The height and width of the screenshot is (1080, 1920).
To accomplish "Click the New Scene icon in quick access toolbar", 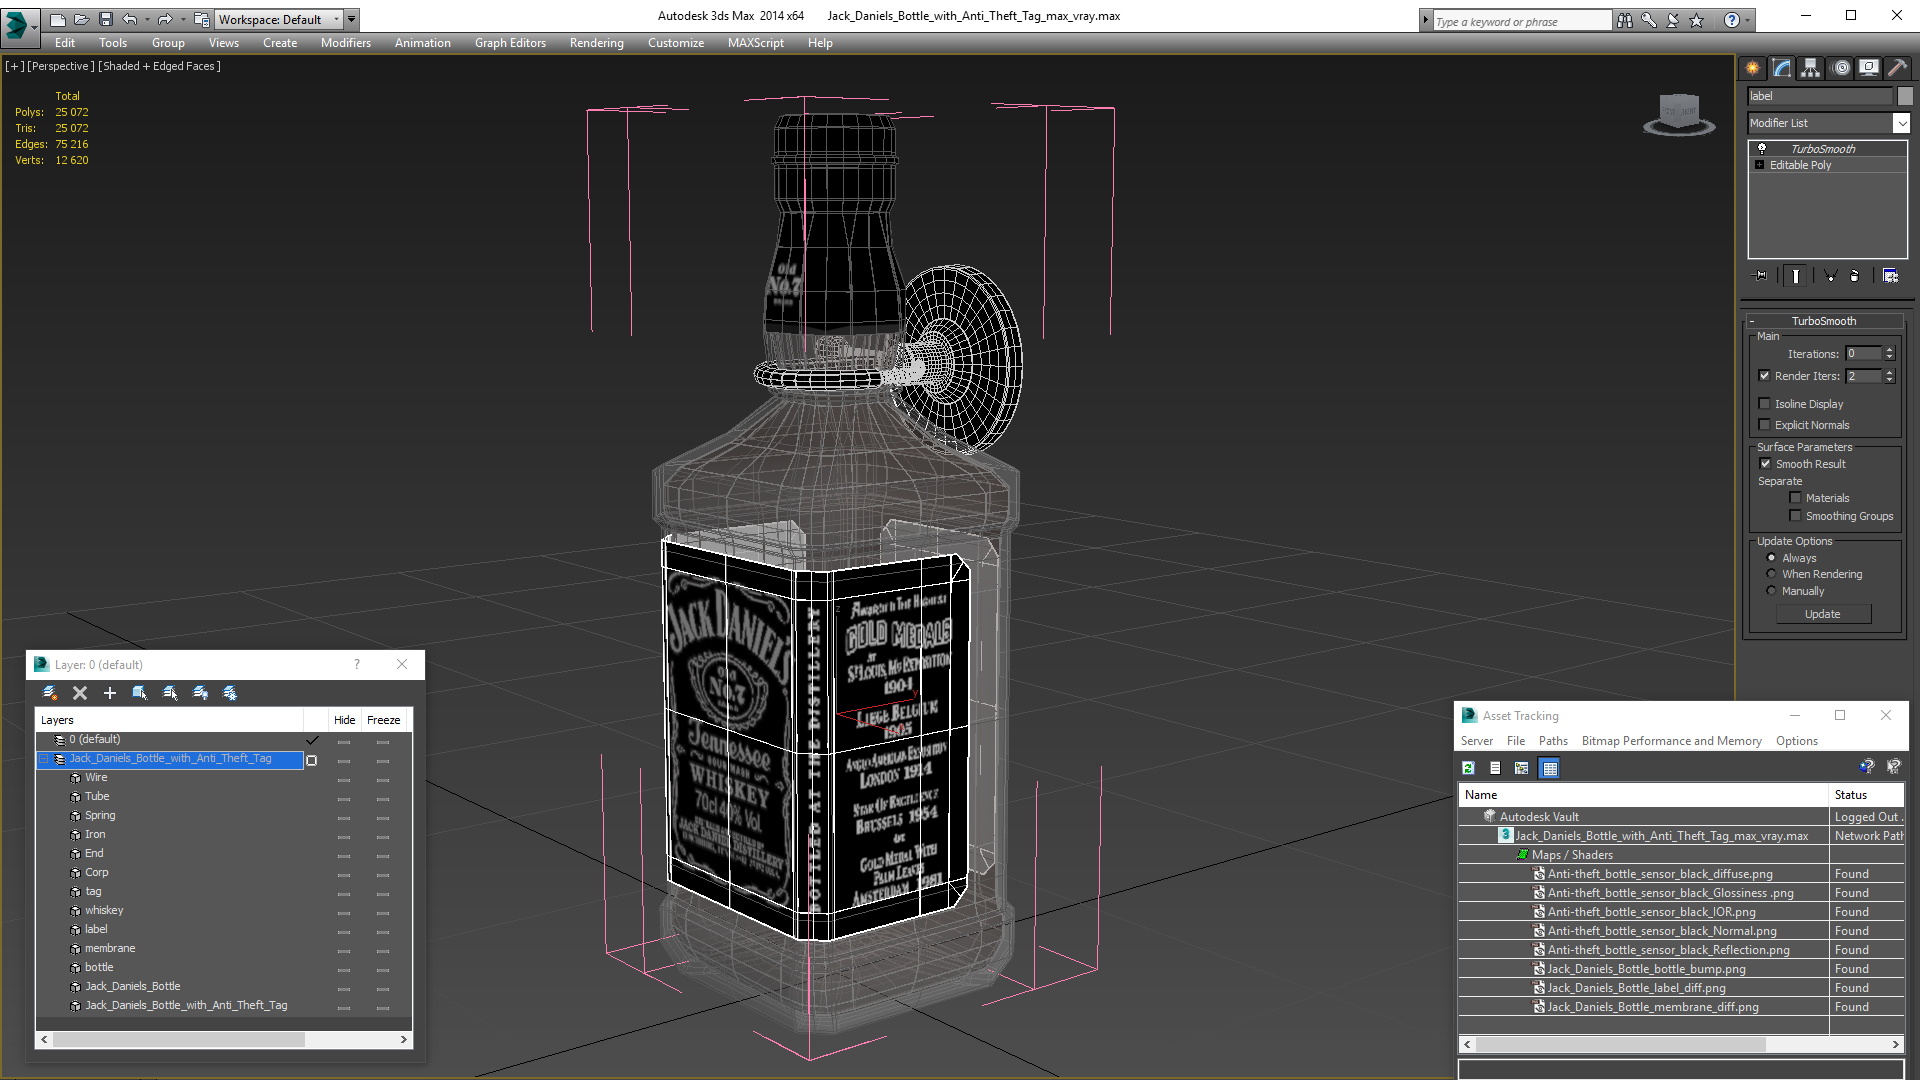I will pyautogui.click(x=57, y=19).
